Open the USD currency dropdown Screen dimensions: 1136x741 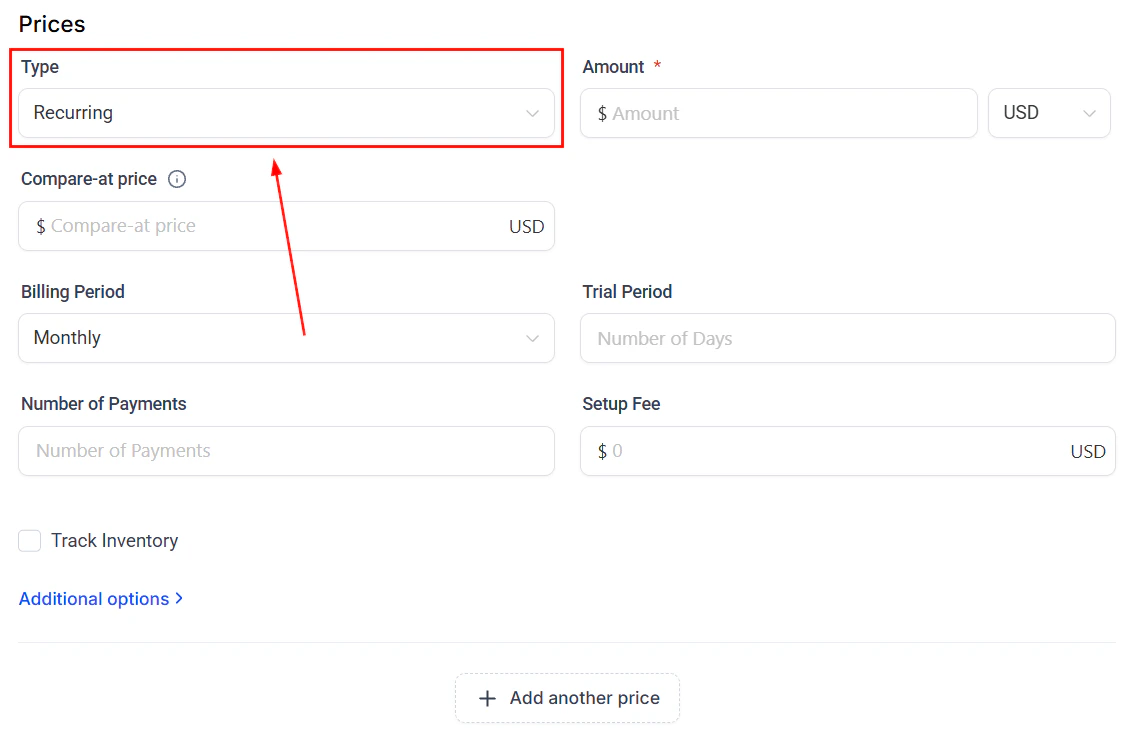click(1049, 113)
